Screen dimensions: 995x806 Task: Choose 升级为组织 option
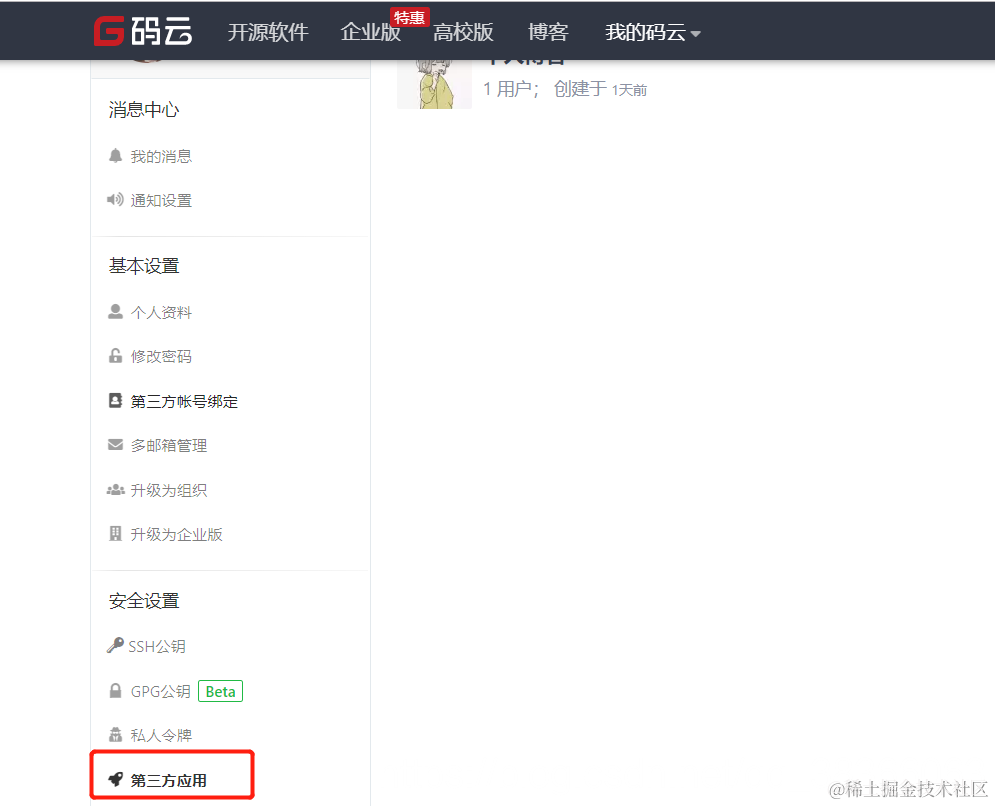(x=169, y=491)
